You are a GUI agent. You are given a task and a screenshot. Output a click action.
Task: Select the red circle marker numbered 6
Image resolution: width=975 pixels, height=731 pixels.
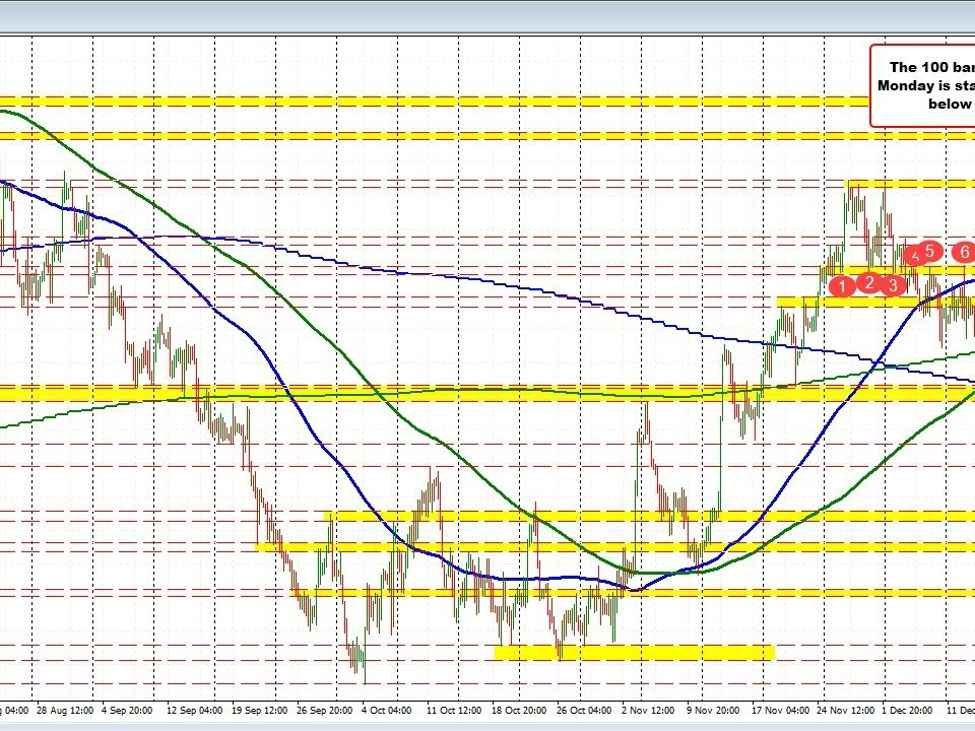pos(965,251)
